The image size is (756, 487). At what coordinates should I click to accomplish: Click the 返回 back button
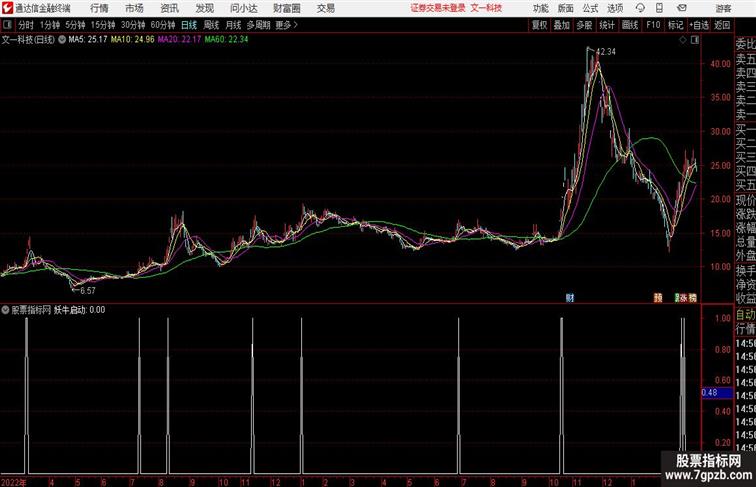[x=722, y=25]
